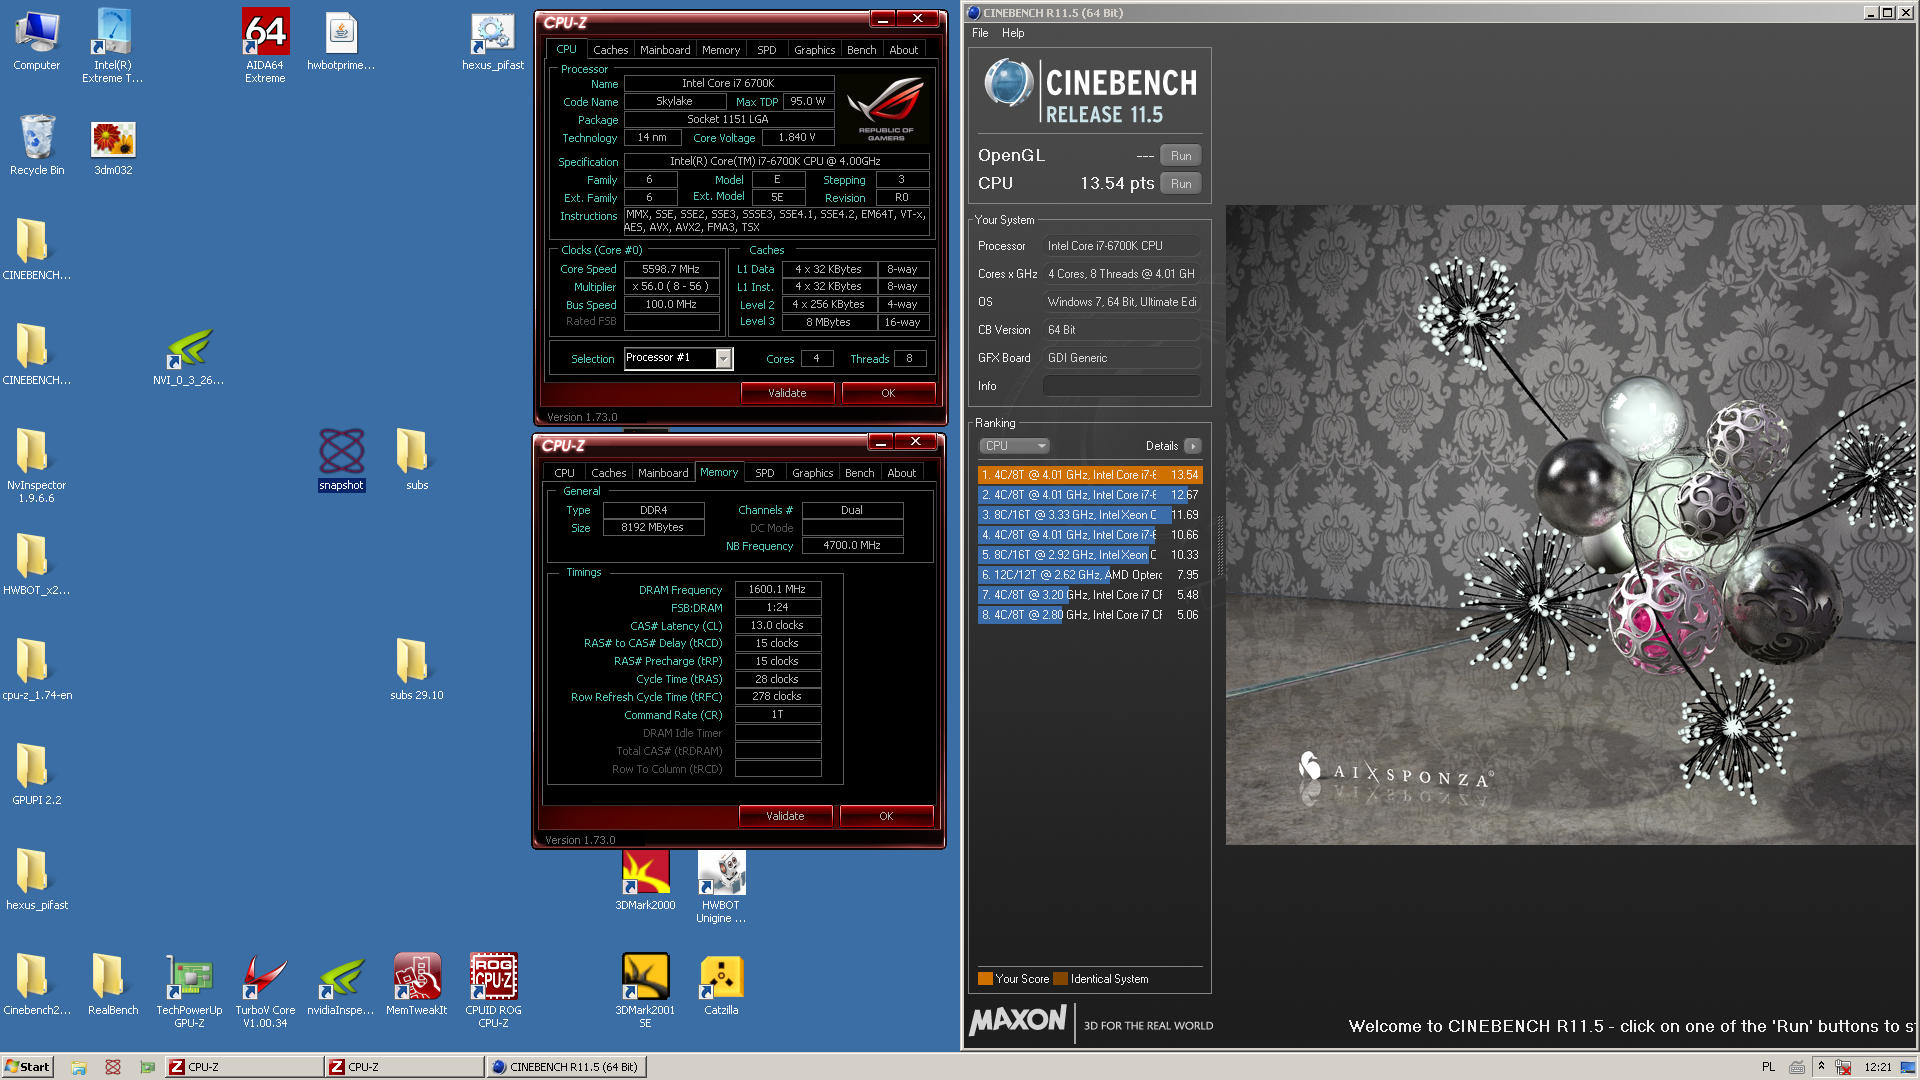This screenshot has height=1080, width=1920.
Task: Open Bench tab in upper CPU-Z
Action: (861, 50)
